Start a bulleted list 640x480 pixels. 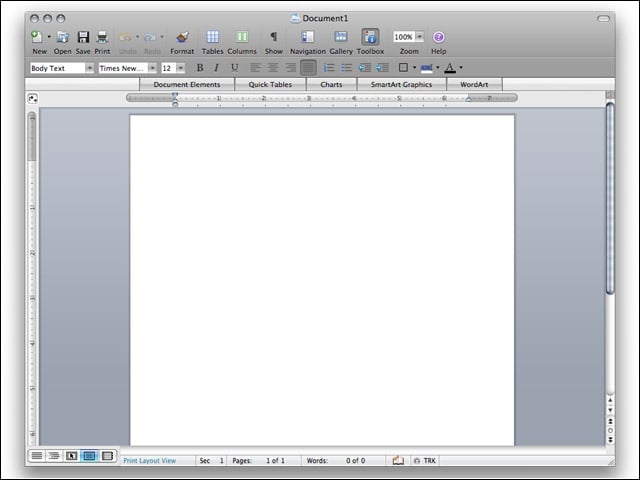(347, 68)
